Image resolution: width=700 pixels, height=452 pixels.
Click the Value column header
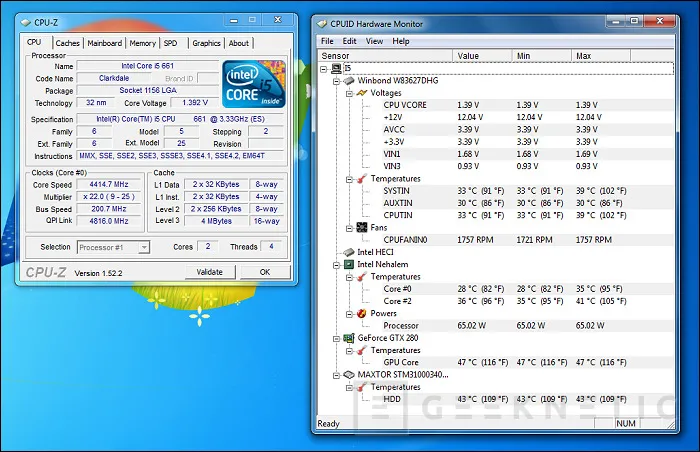pos(482,56)
